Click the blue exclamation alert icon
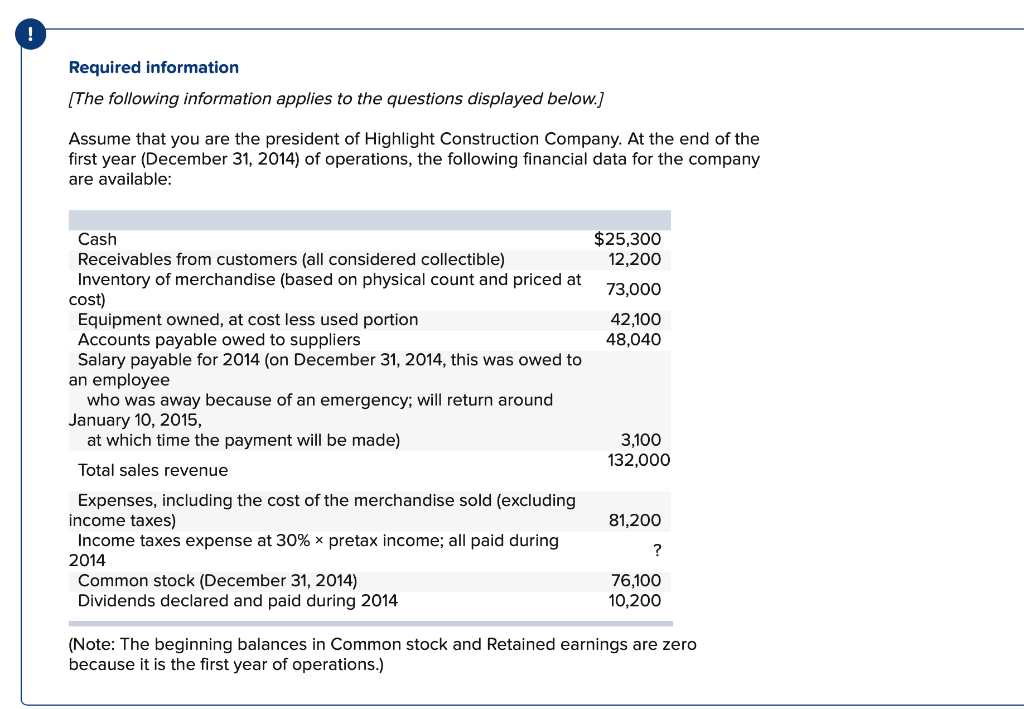Image resolution: width=1024 pixels, height=709 pixels. pyautogui.click(x=31, y=35)
